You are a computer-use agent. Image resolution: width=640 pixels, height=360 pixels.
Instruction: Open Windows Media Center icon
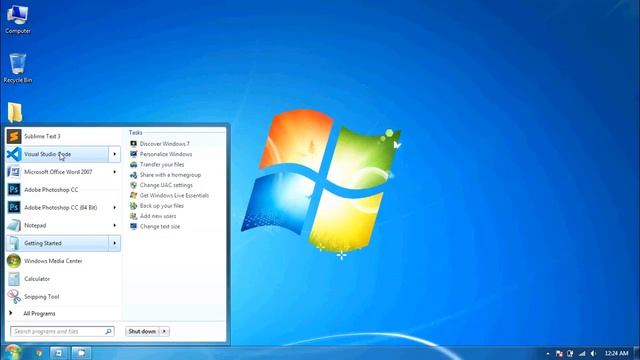pos(14,261)
